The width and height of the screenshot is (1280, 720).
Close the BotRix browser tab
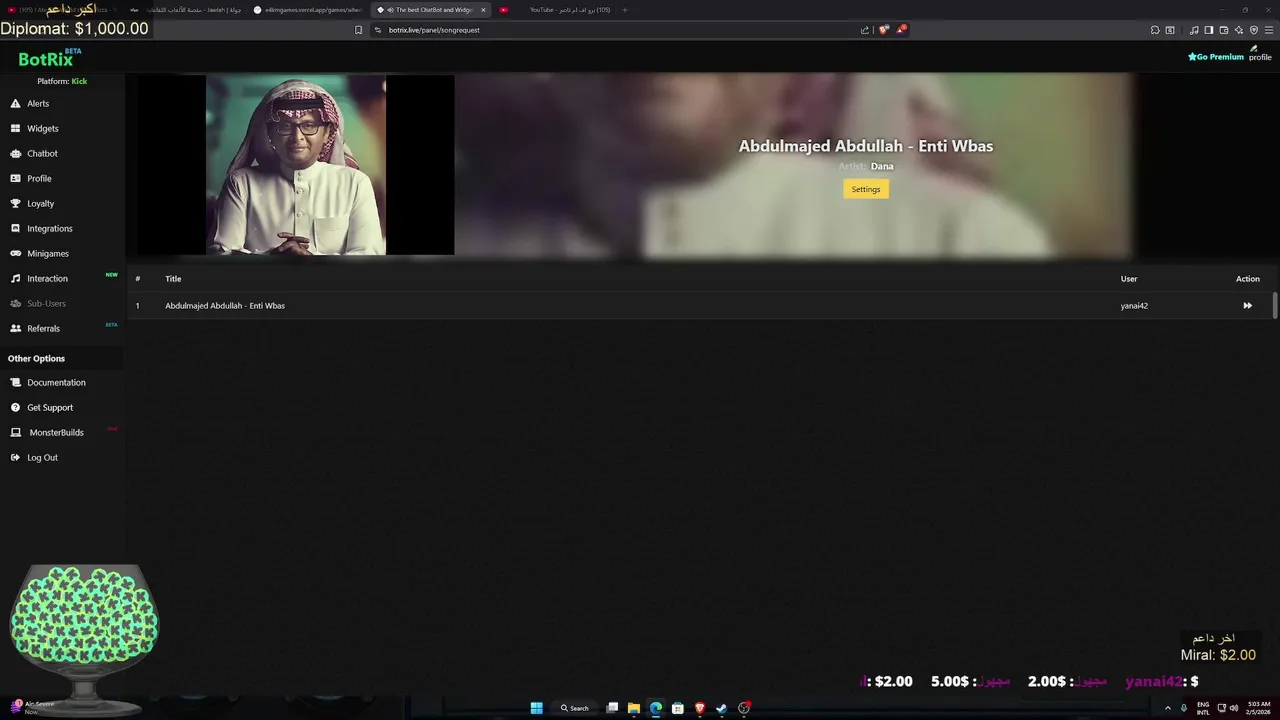(483, 10)
